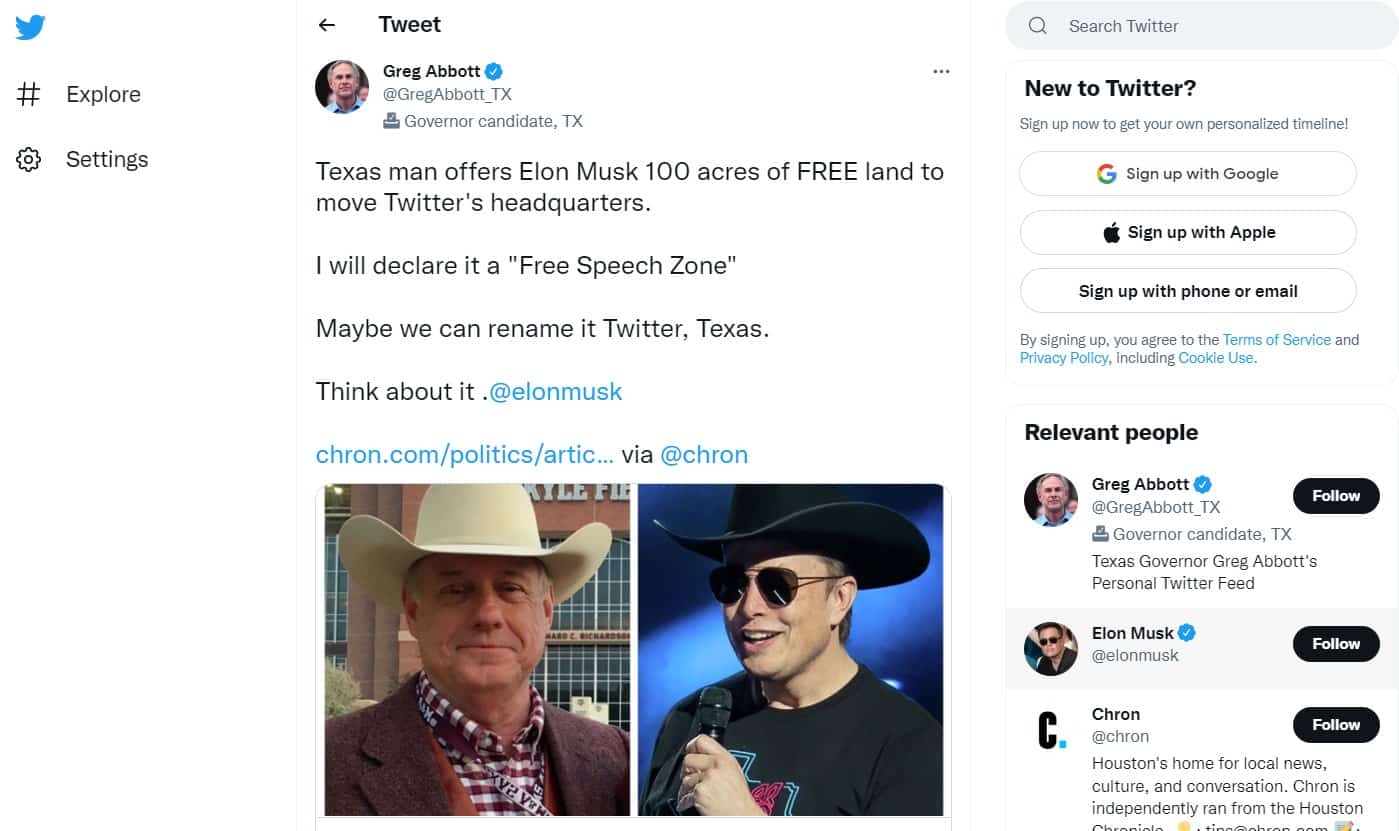Open Settings from the sidebar
The height and width of the screenshot is (831, 1399).
pos(106,160)
